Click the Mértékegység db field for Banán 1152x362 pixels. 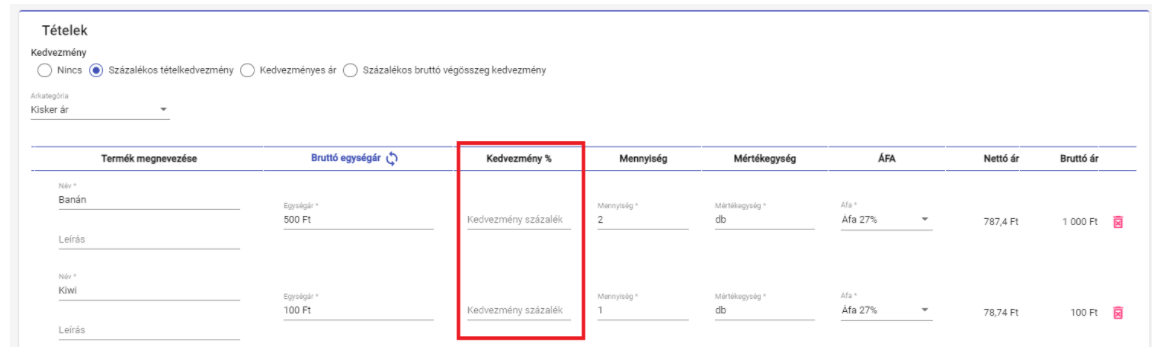click(765, 220)
